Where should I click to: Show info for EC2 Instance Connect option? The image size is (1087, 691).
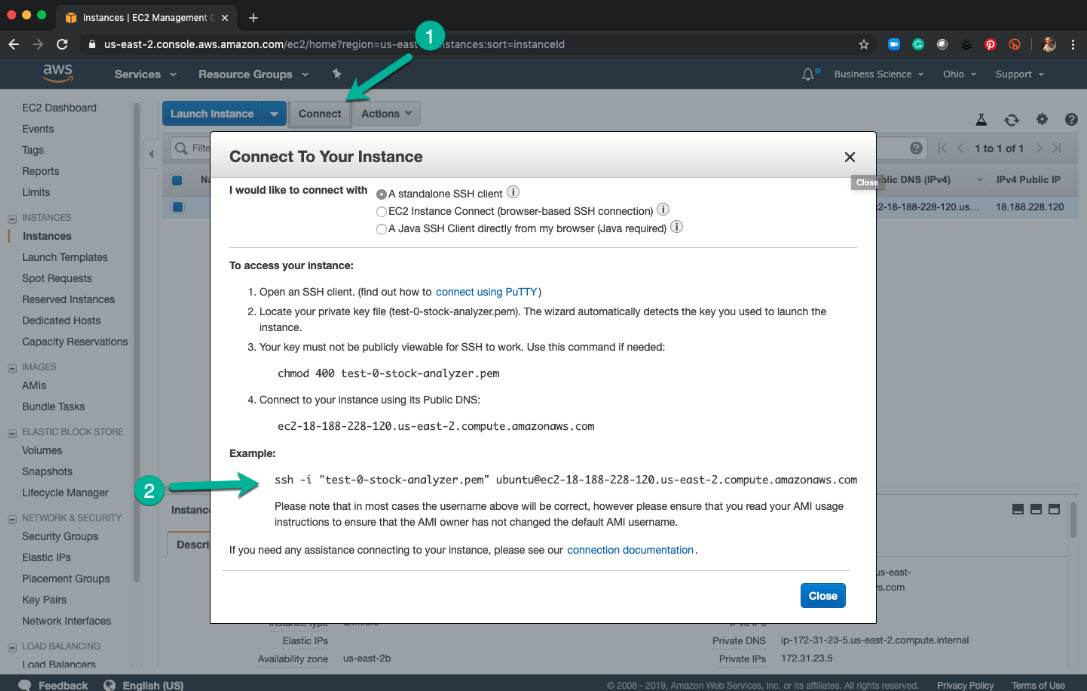coord(663,209)
